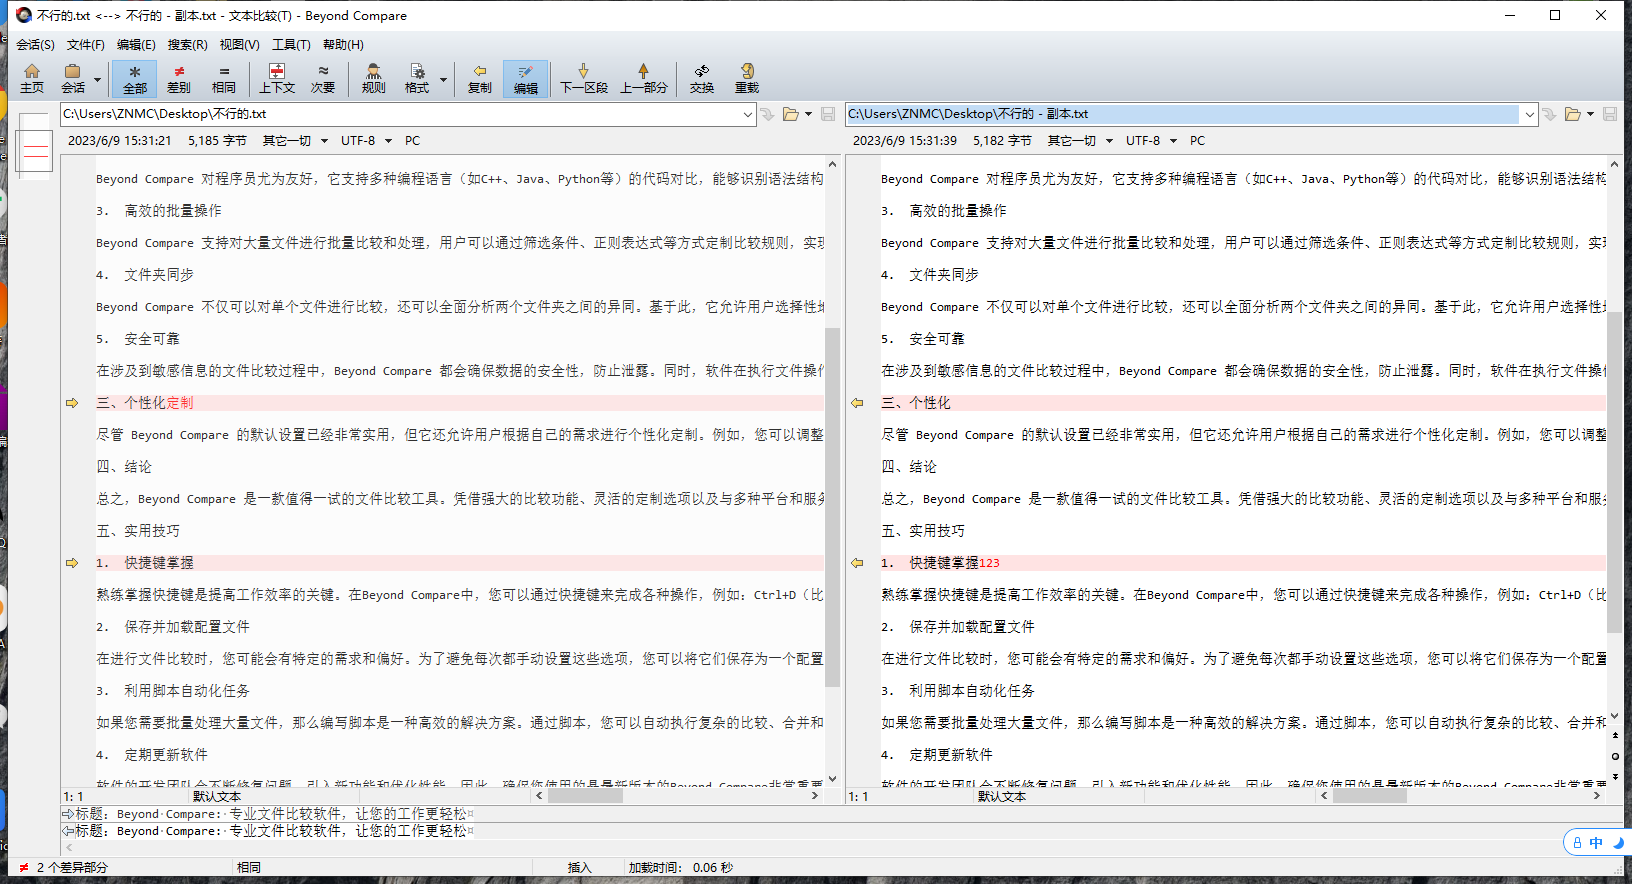Click left copy-to-right arrow at 快捷键掌握
The height and width of the screenshot is (884, 1632).
pyautogui.click(x=72, y=563)
